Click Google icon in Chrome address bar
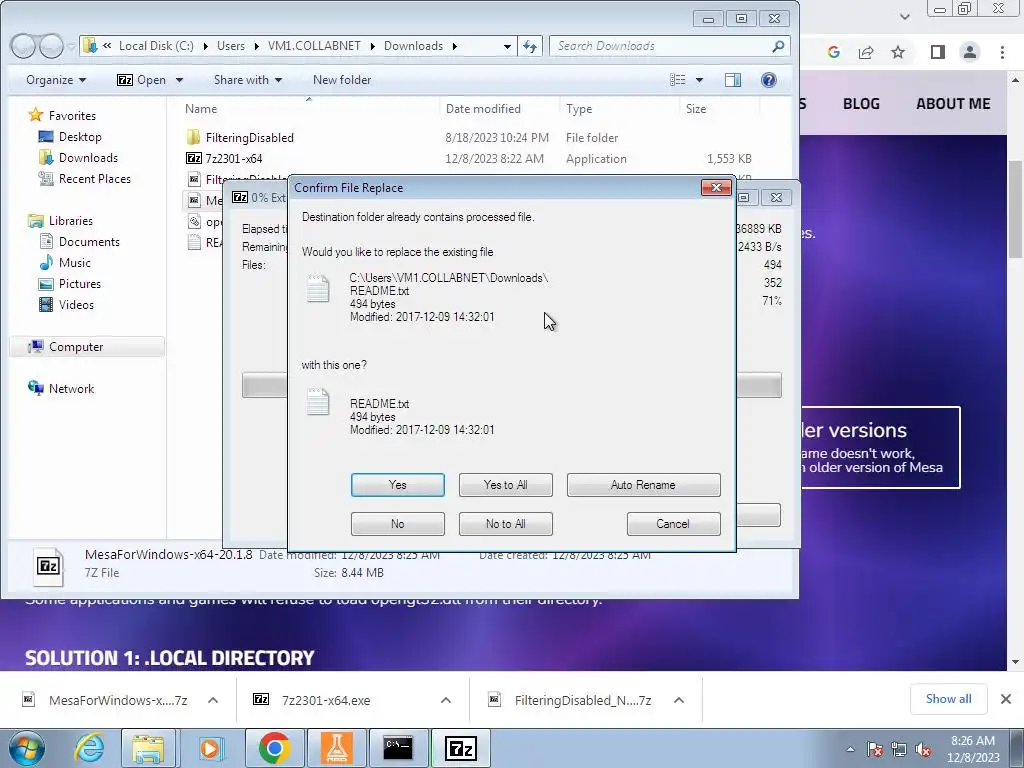 833,52
